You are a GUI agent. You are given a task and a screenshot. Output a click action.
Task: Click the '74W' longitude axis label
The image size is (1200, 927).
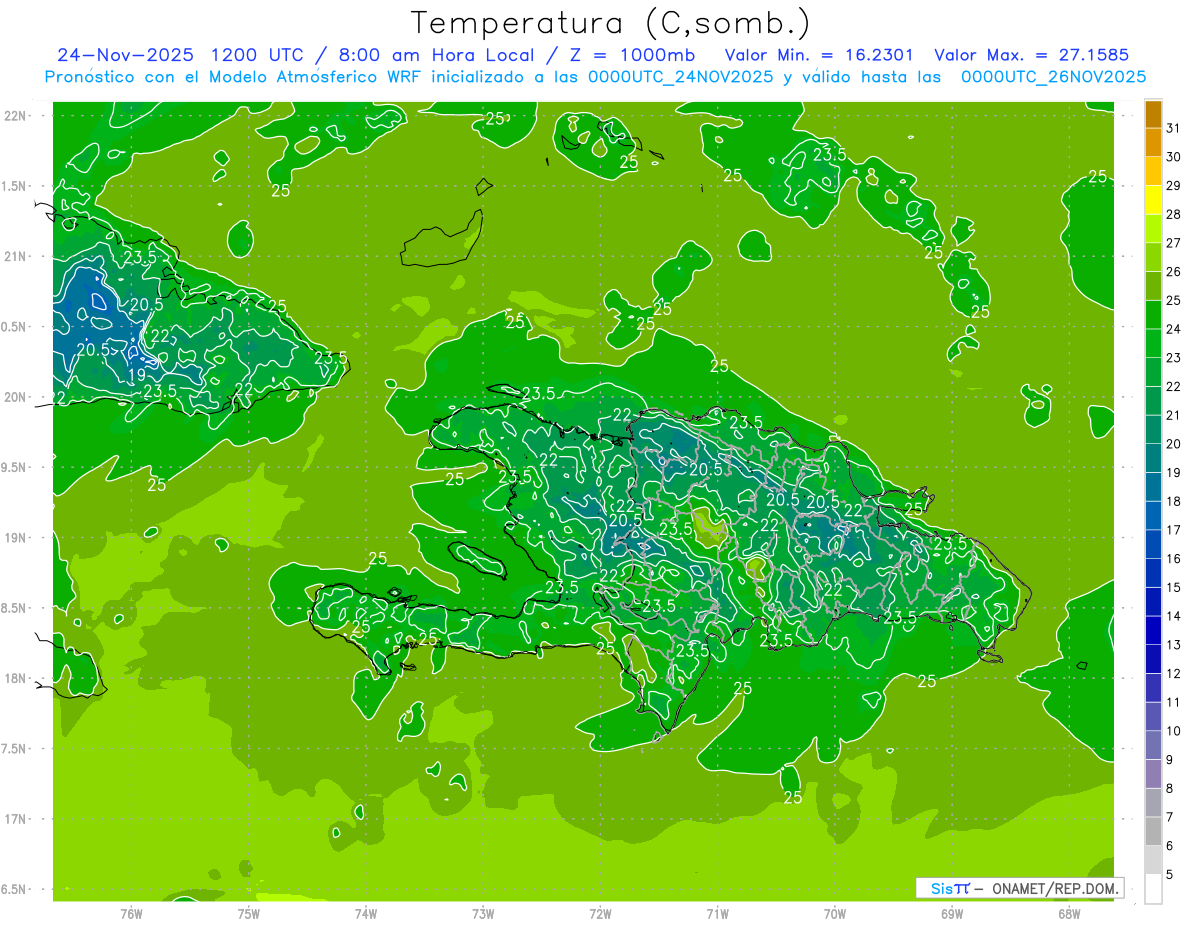365,914
